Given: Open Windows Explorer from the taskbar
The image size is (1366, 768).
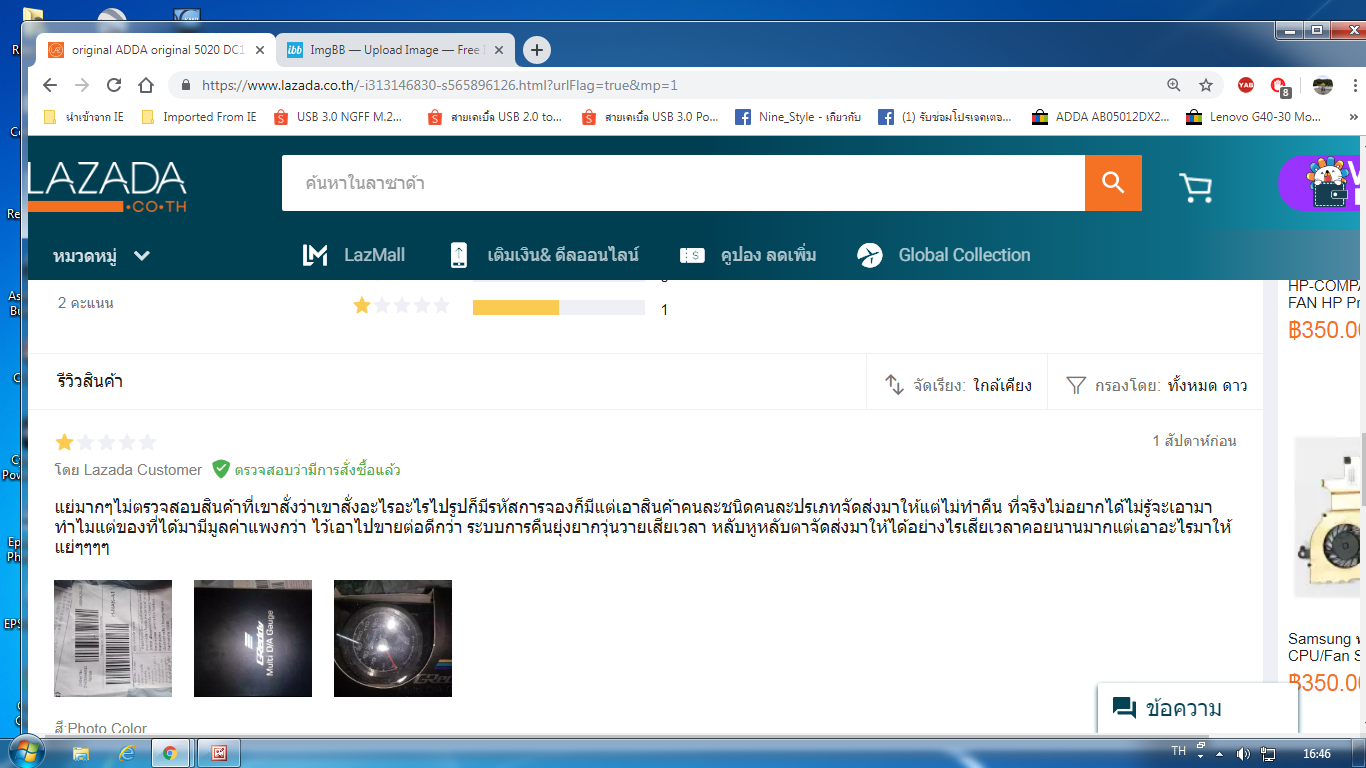Looking at the screenshot, I should point(82,753).
